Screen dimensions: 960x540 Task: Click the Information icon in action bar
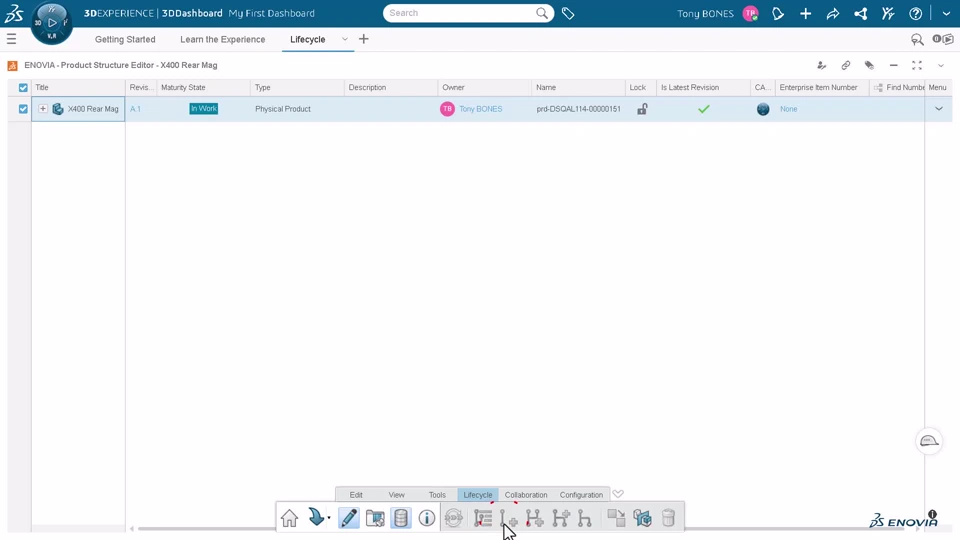[x=427, y=518]
